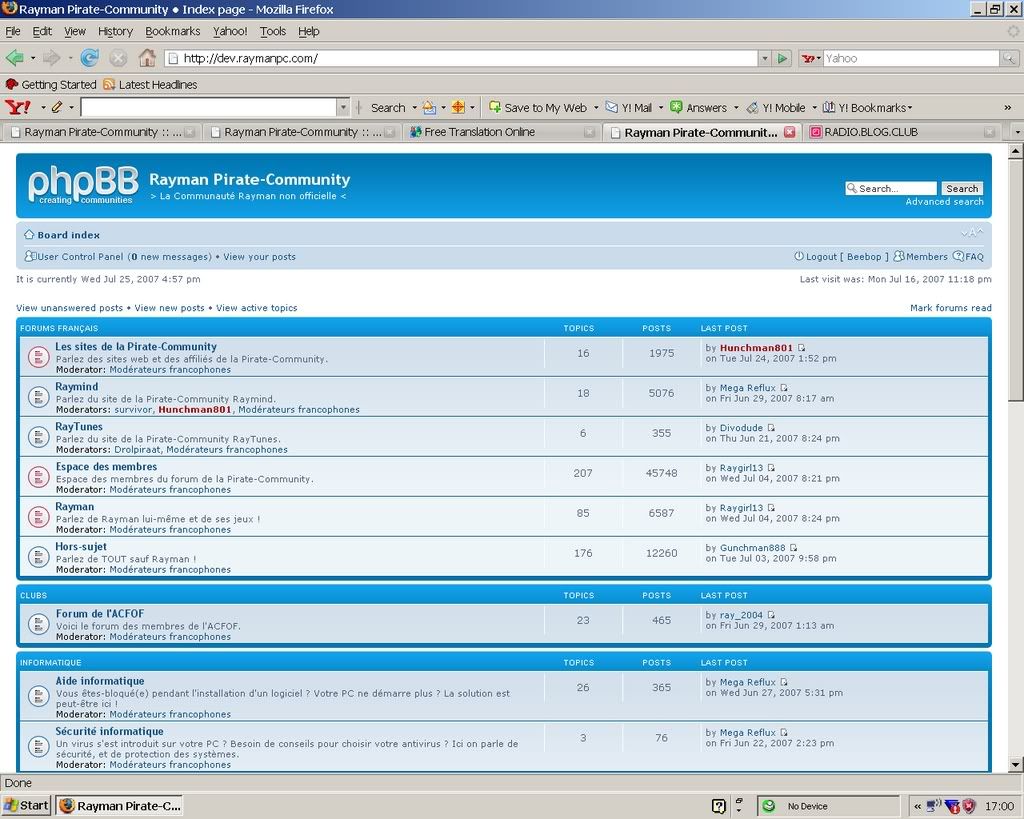Open Y! Mobile toolbar icon
Viewport: 1024px width, 819px height.
[x=752, y=107]
